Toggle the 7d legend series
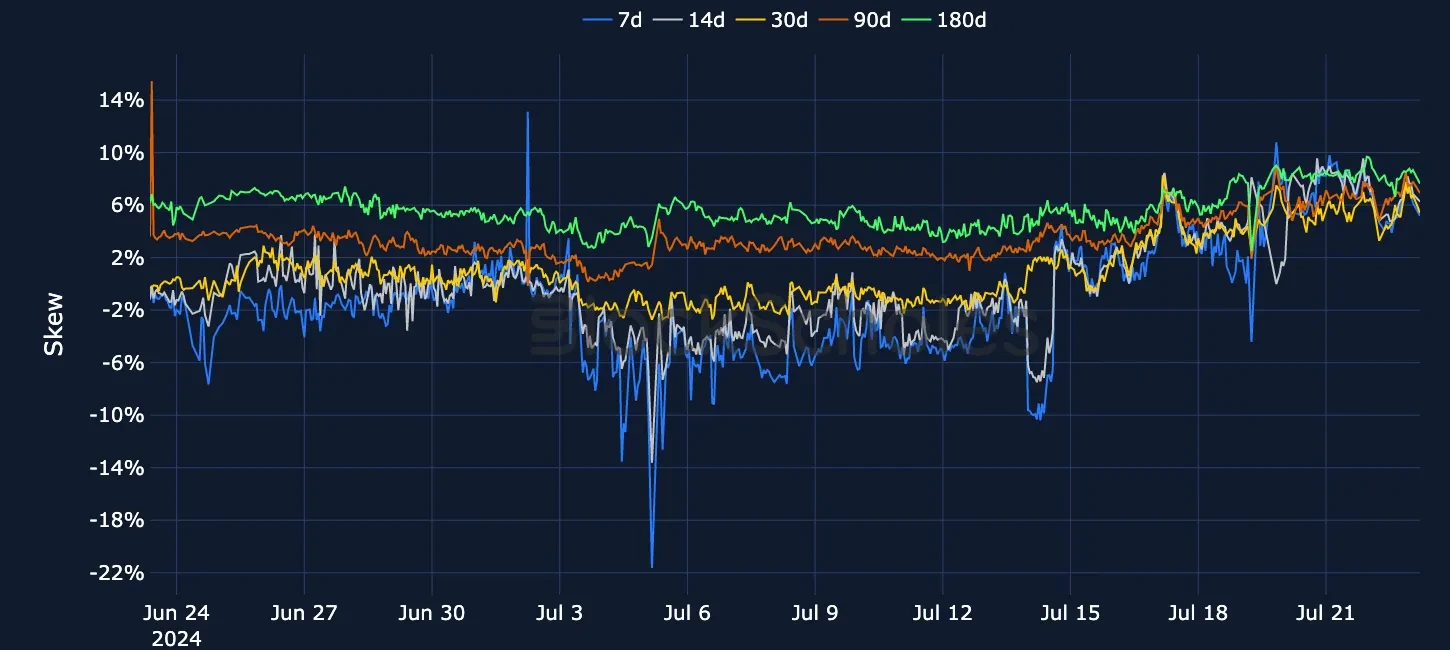 611,20
